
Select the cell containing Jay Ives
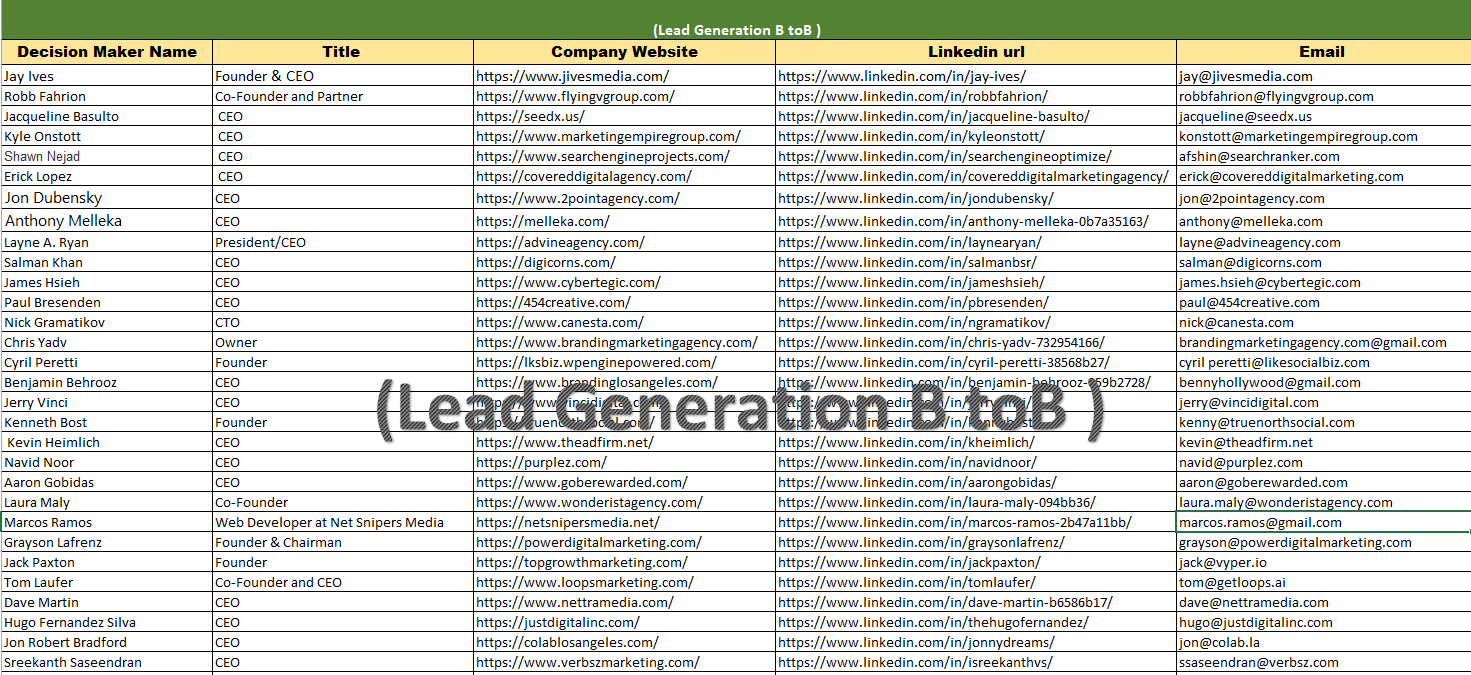click(107, 76)
